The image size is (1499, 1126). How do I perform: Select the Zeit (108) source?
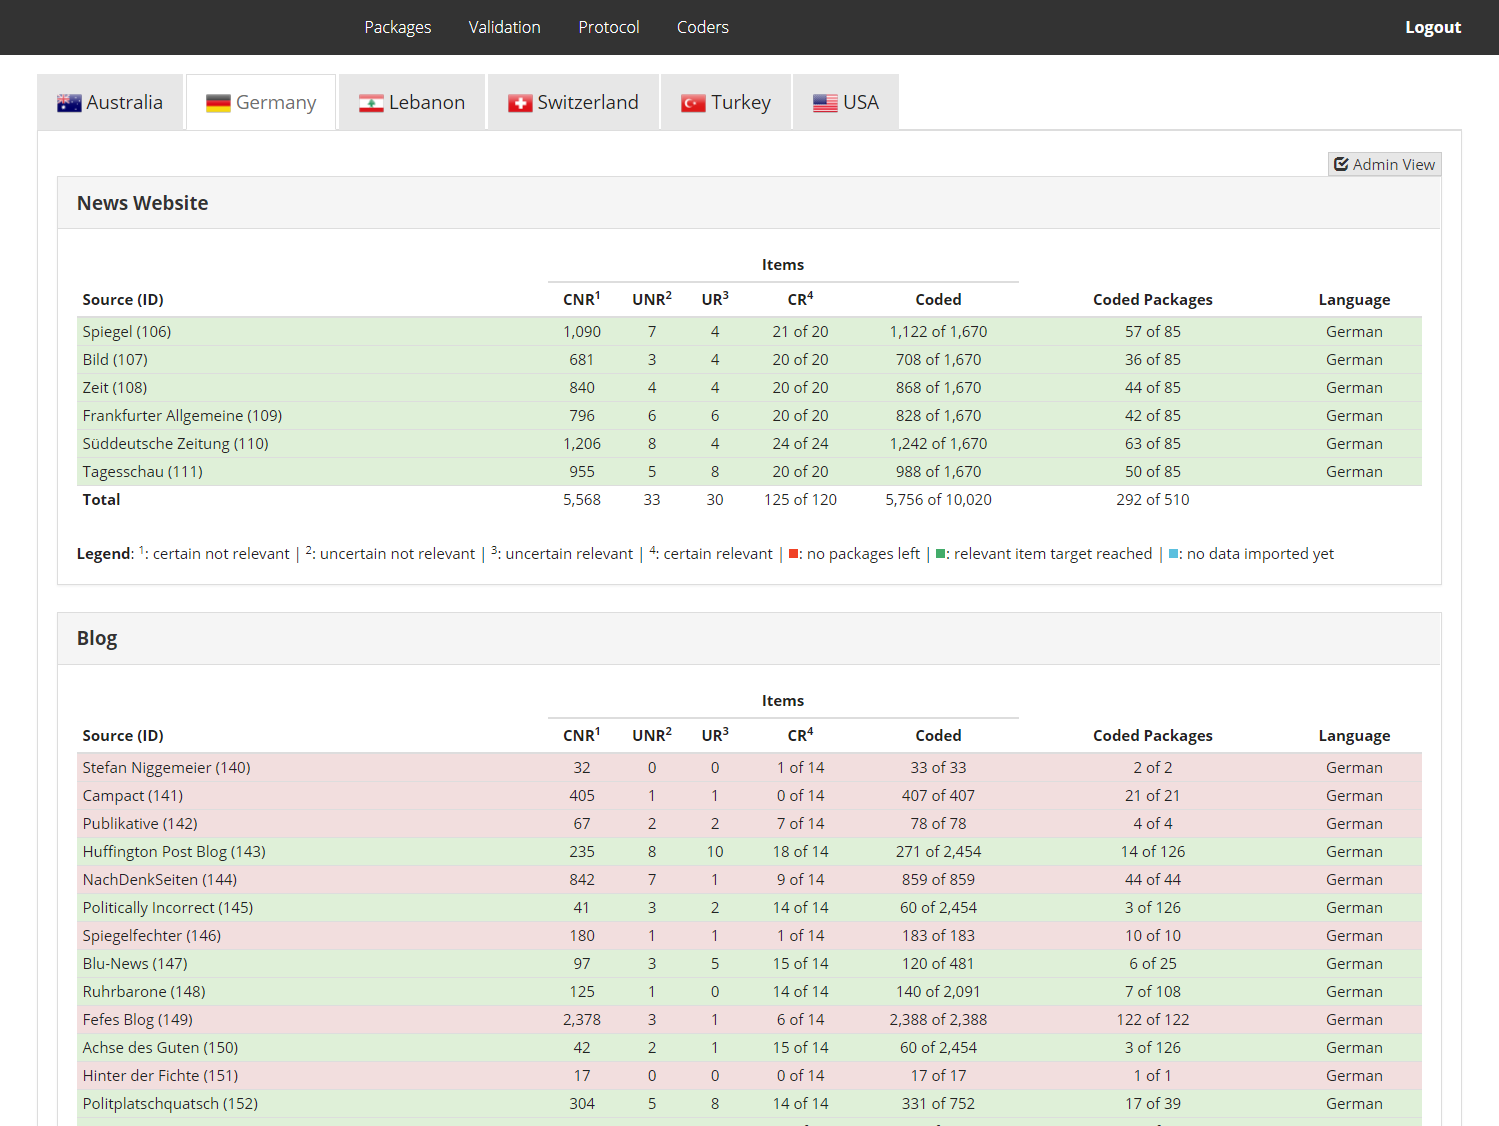click(x=749, y=387)
